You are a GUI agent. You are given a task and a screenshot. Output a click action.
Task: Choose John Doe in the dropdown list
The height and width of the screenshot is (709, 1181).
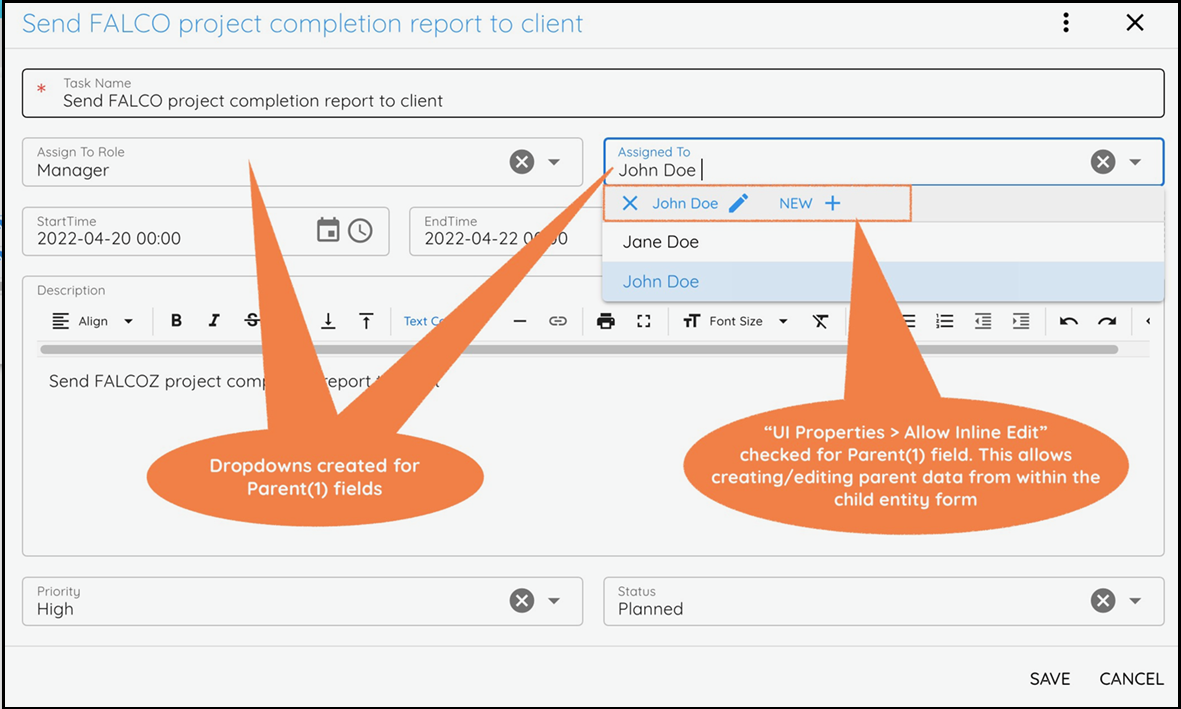(x=661, y=282)
